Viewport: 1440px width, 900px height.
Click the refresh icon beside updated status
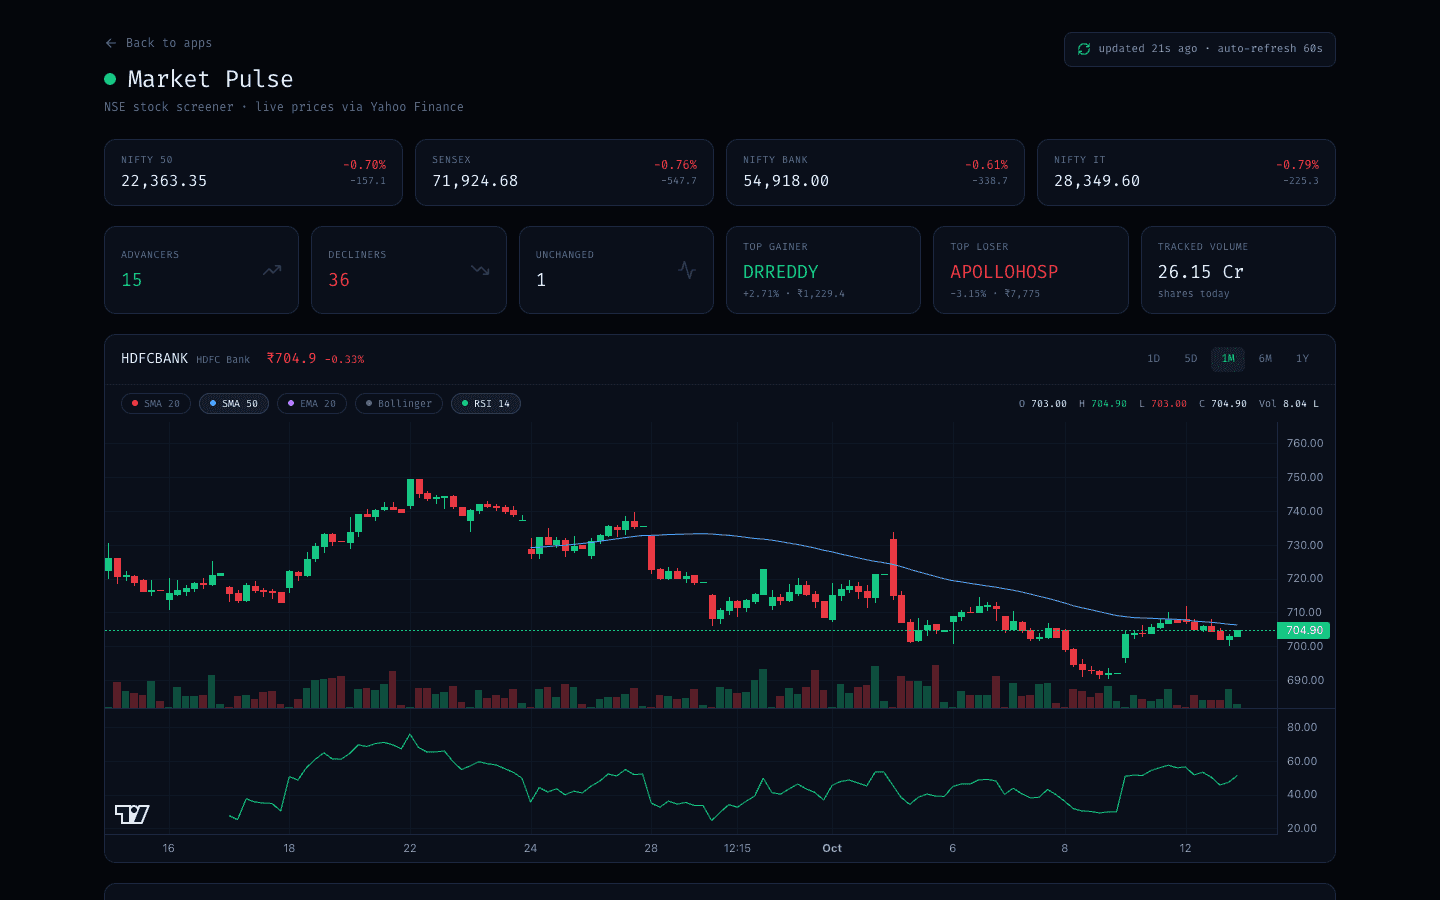pyautogui.click(x=1083, y=49)
